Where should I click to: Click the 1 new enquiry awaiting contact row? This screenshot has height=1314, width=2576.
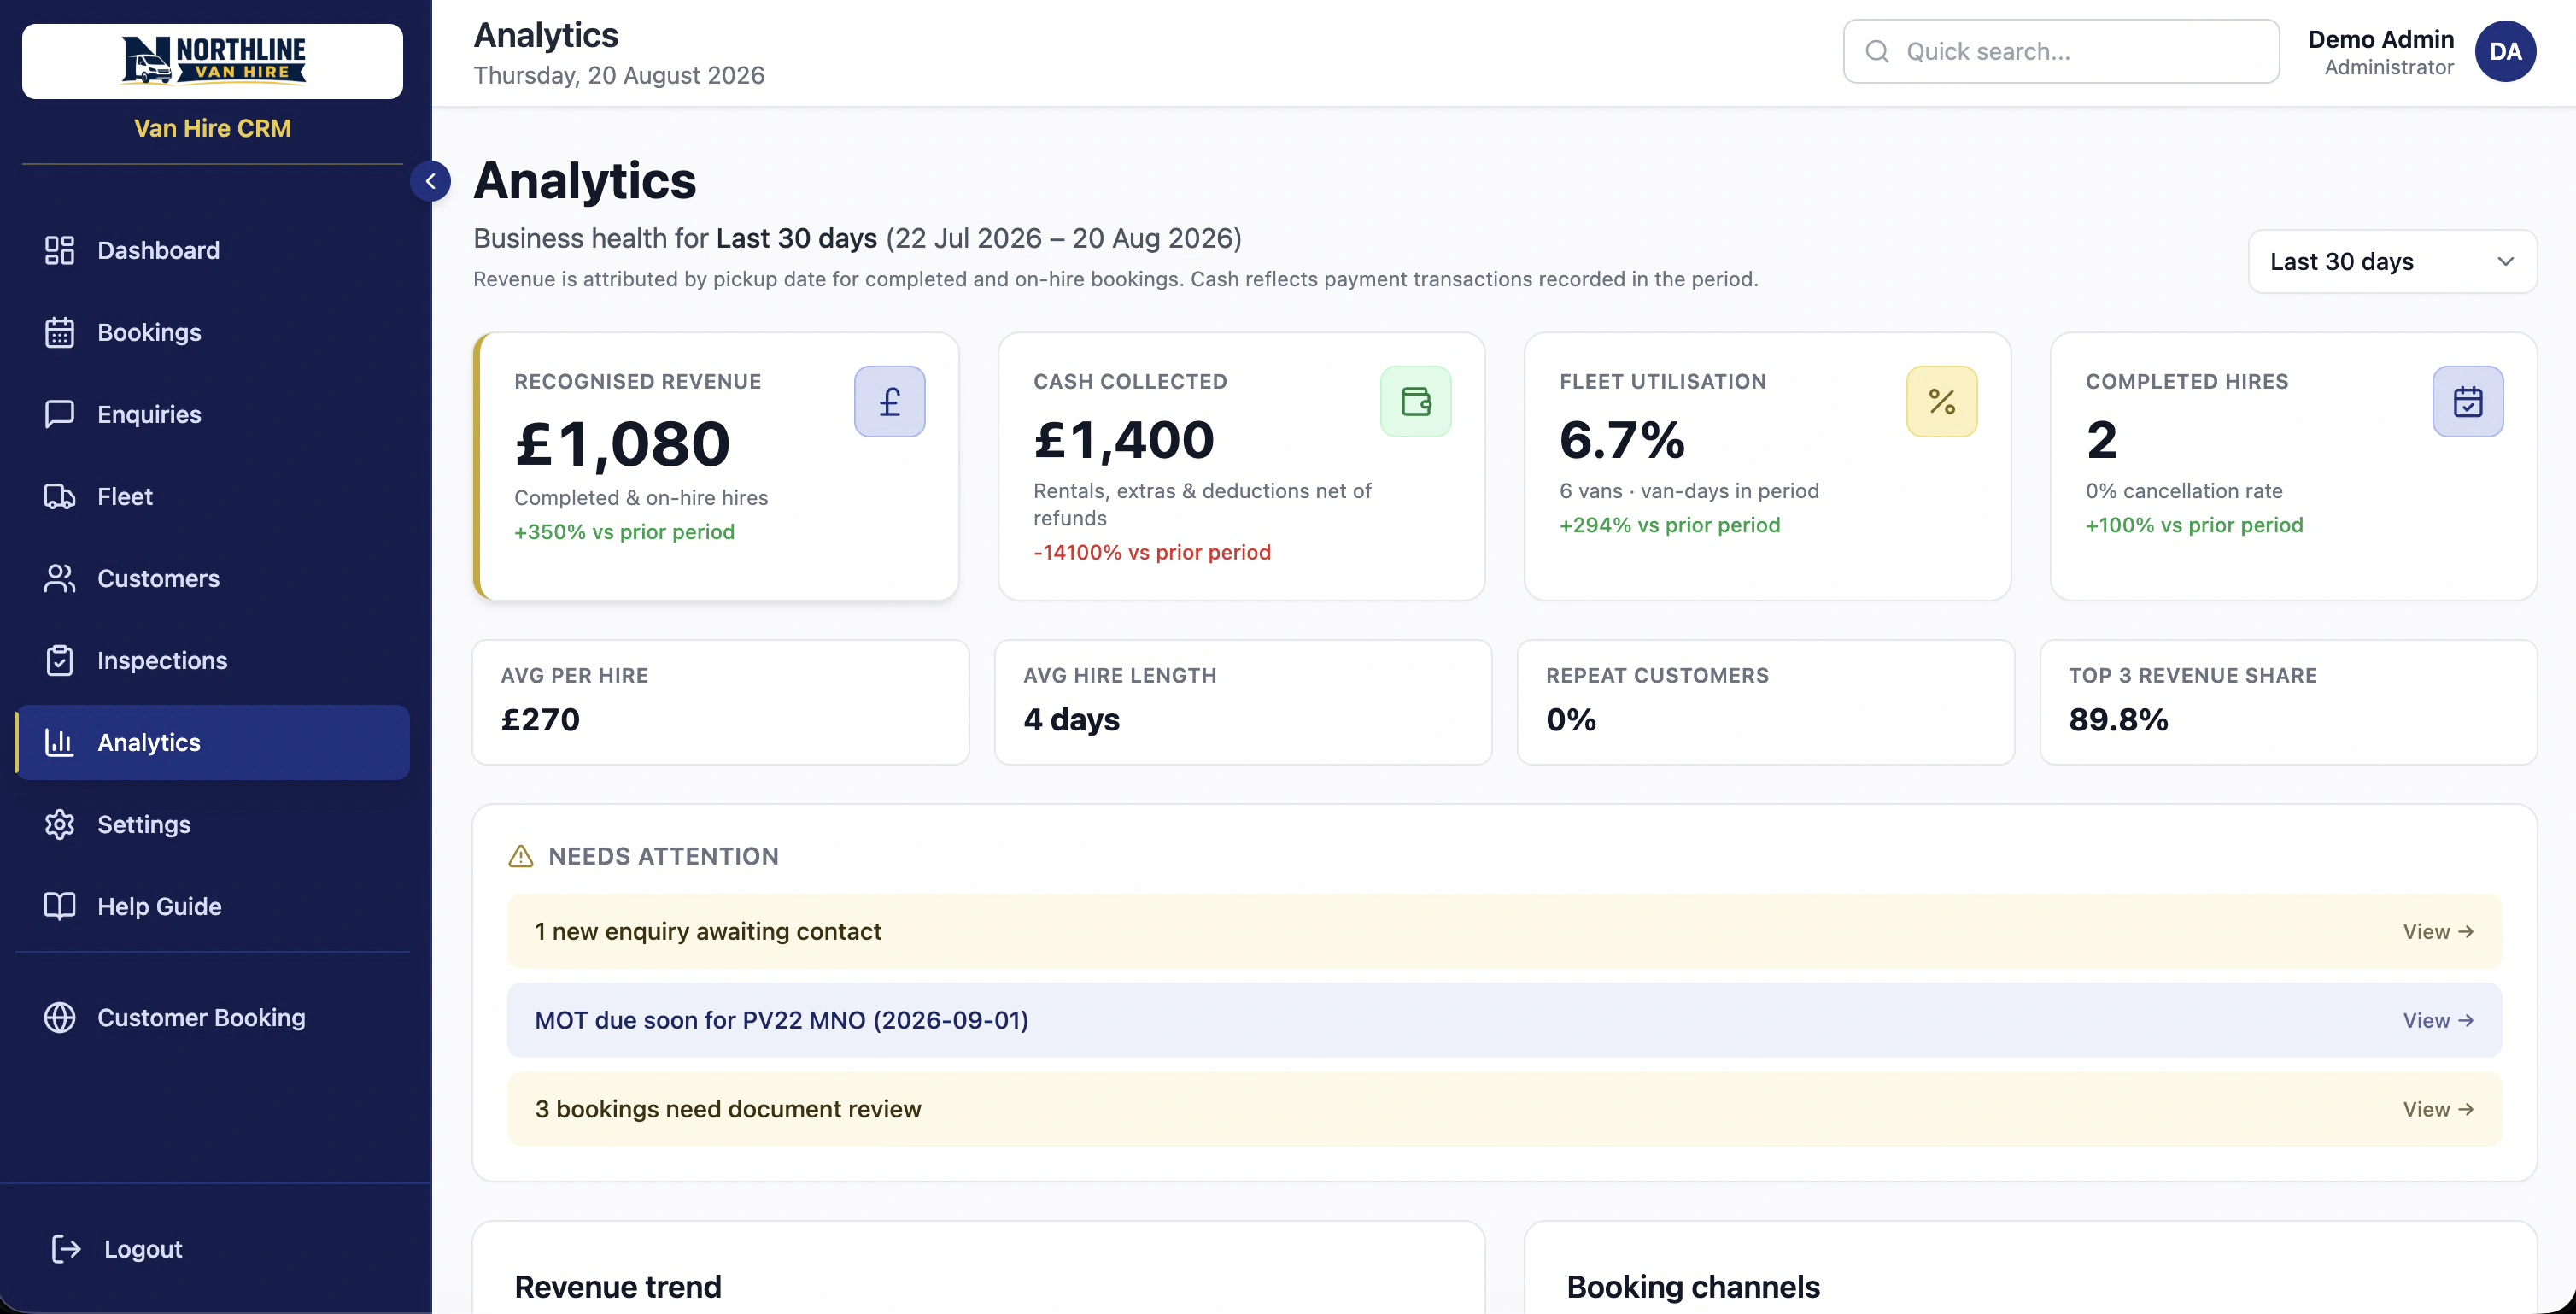coord(1504,931)
